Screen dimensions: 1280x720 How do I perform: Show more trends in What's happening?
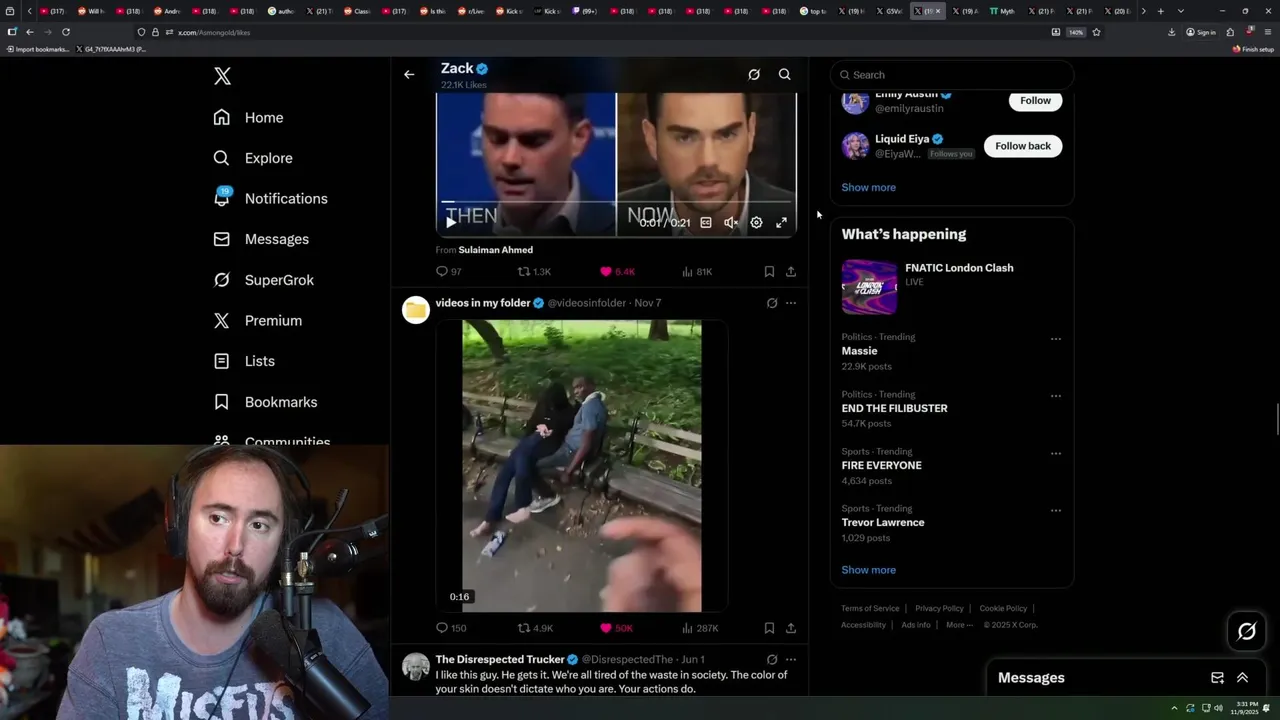[x=868, y=570]
